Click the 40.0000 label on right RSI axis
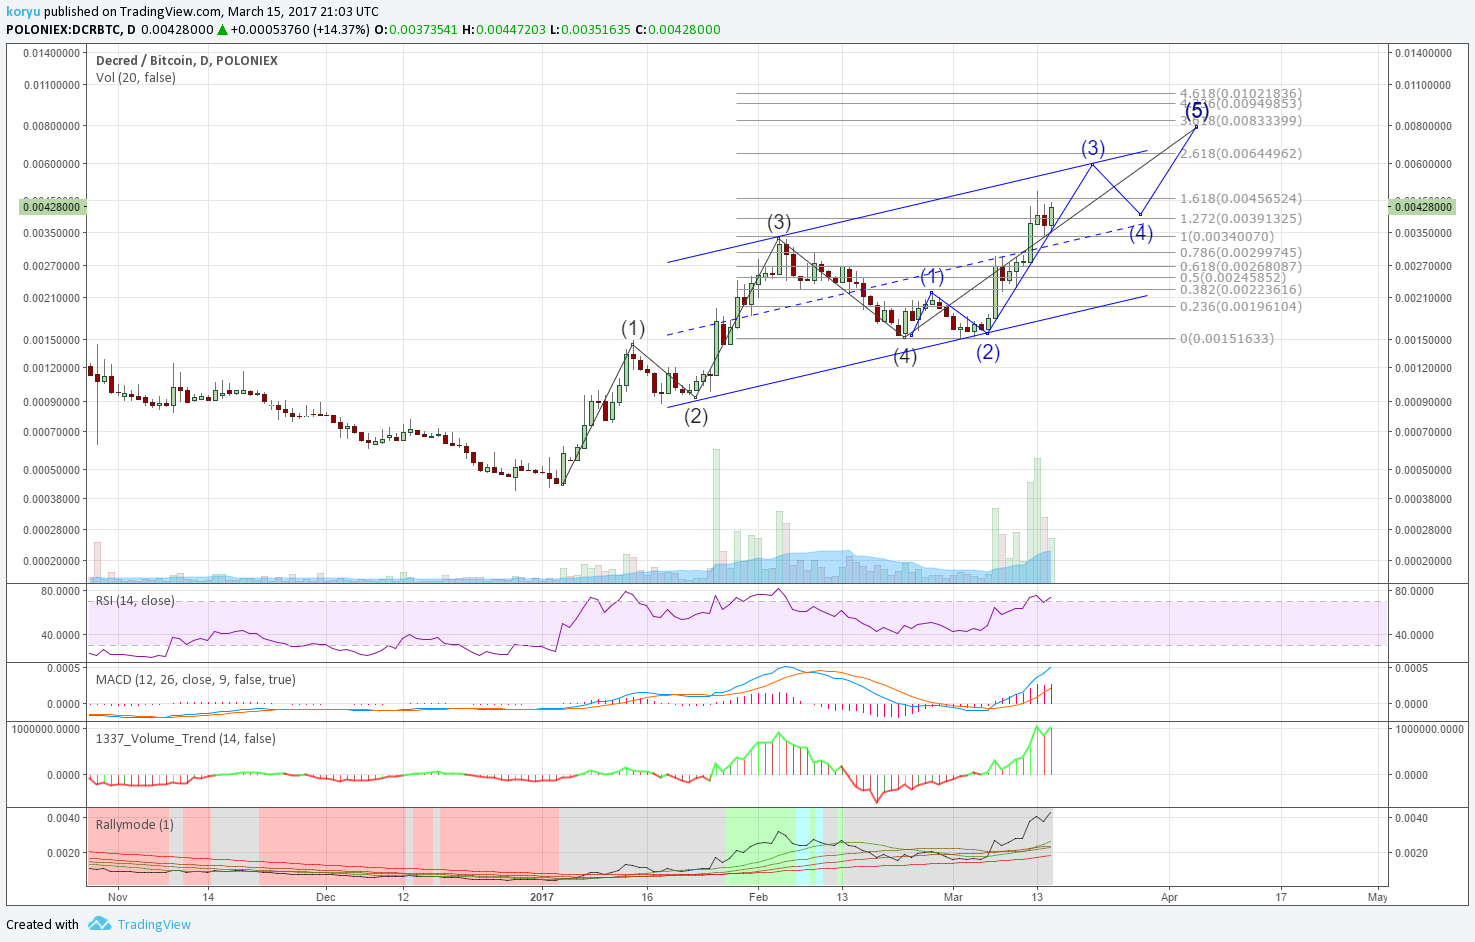The height and width of the screenshot is (942, 1475). point(1414,635)
